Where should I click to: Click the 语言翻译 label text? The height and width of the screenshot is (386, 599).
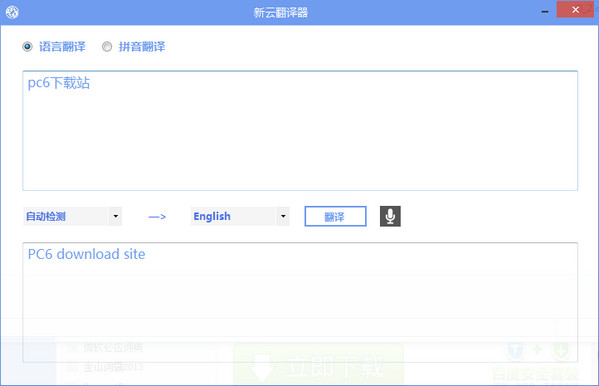(x=62, y=47)
